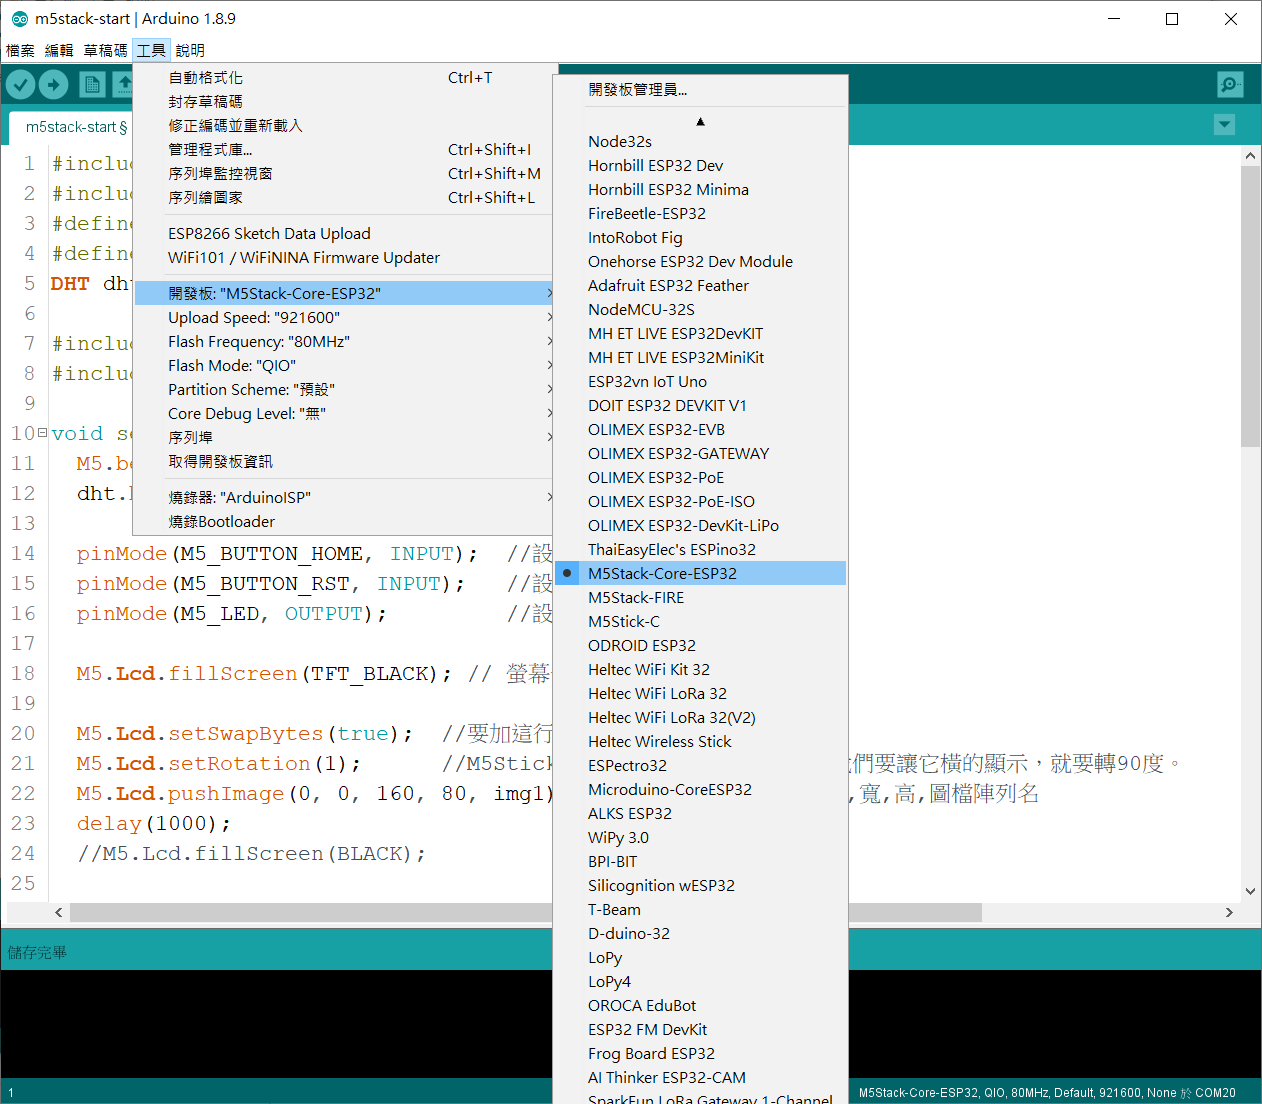The height and width of the screenshot is (1104, 1262).
Task: Click the editor vertical scrollbar thumb
Action: click(x=1250, y=306)
